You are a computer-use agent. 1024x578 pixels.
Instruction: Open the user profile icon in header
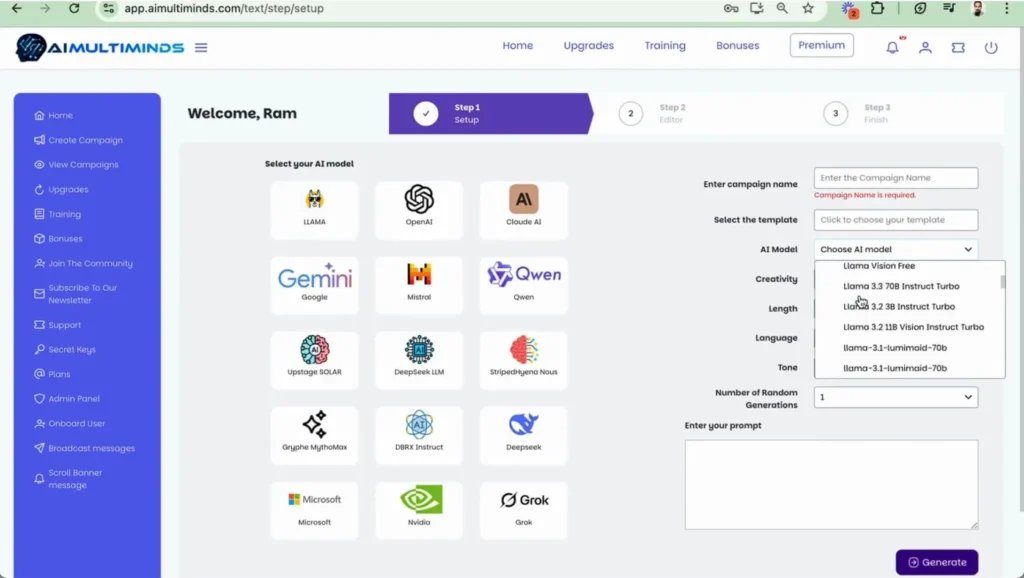tap(925, 47)
